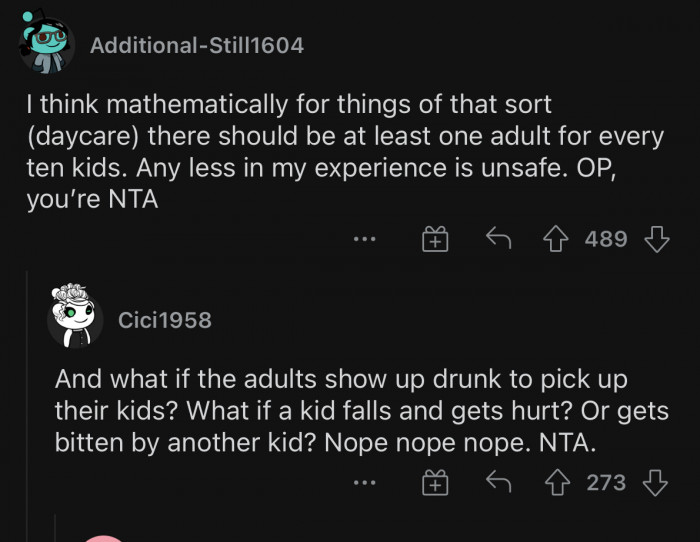This screenshot has width=700, height=542.
Task: Downvote Cici1958's reply
Action: tap(656, 483)
